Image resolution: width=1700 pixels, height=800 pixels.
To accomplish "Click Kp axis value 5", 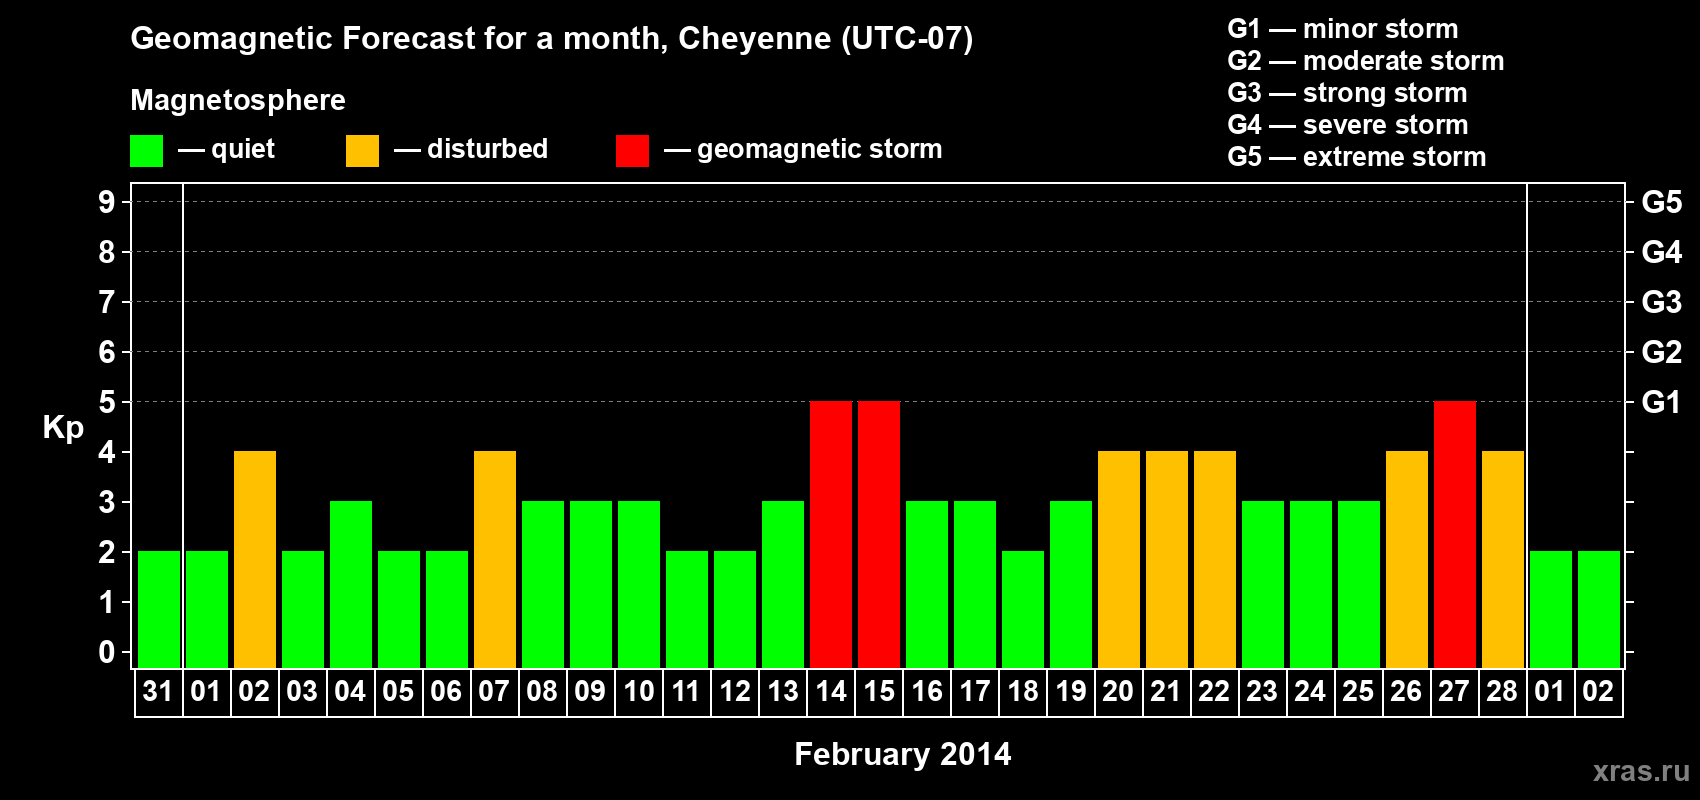I will click(x=107, y=402).
